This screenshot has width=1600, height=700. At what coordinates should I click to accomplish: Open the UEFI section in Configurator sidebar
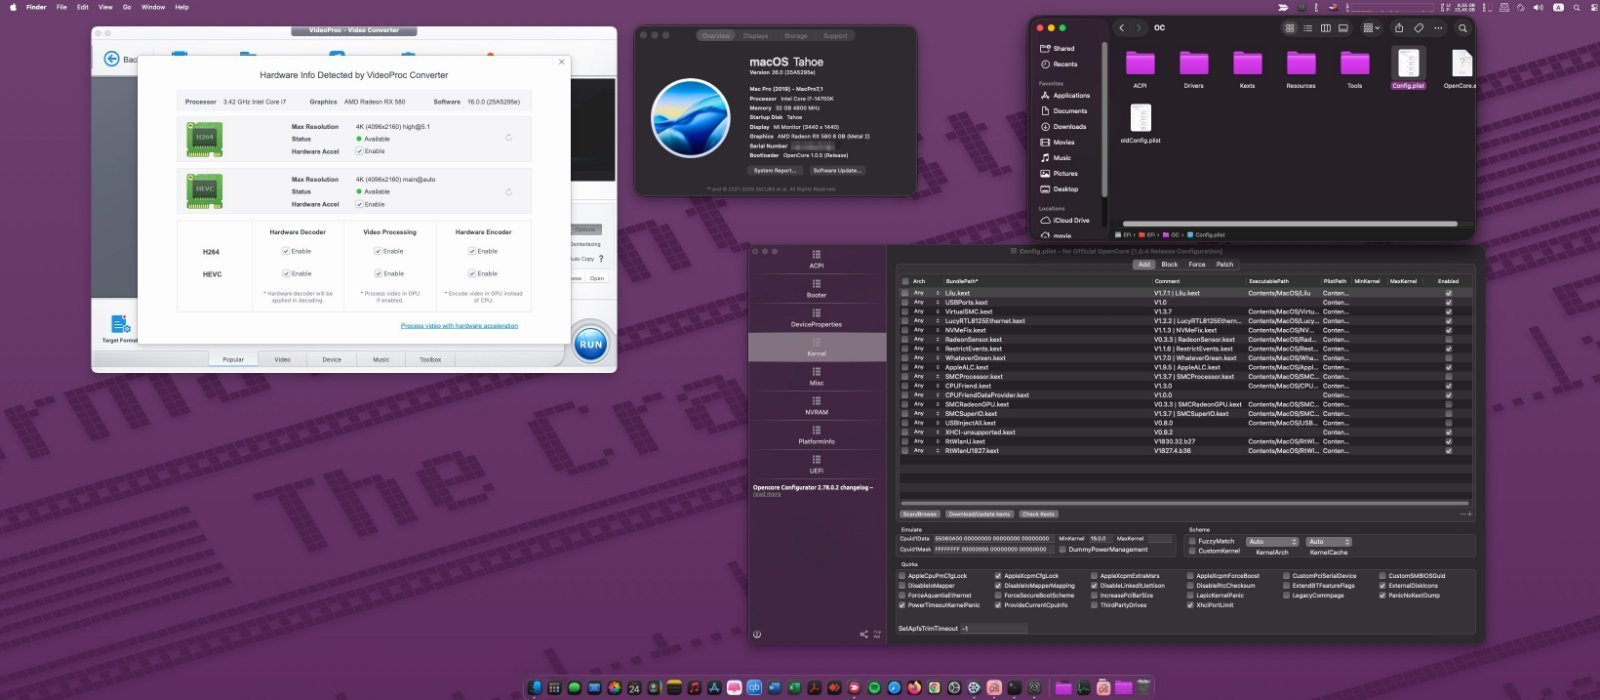[x=816, y=464]
